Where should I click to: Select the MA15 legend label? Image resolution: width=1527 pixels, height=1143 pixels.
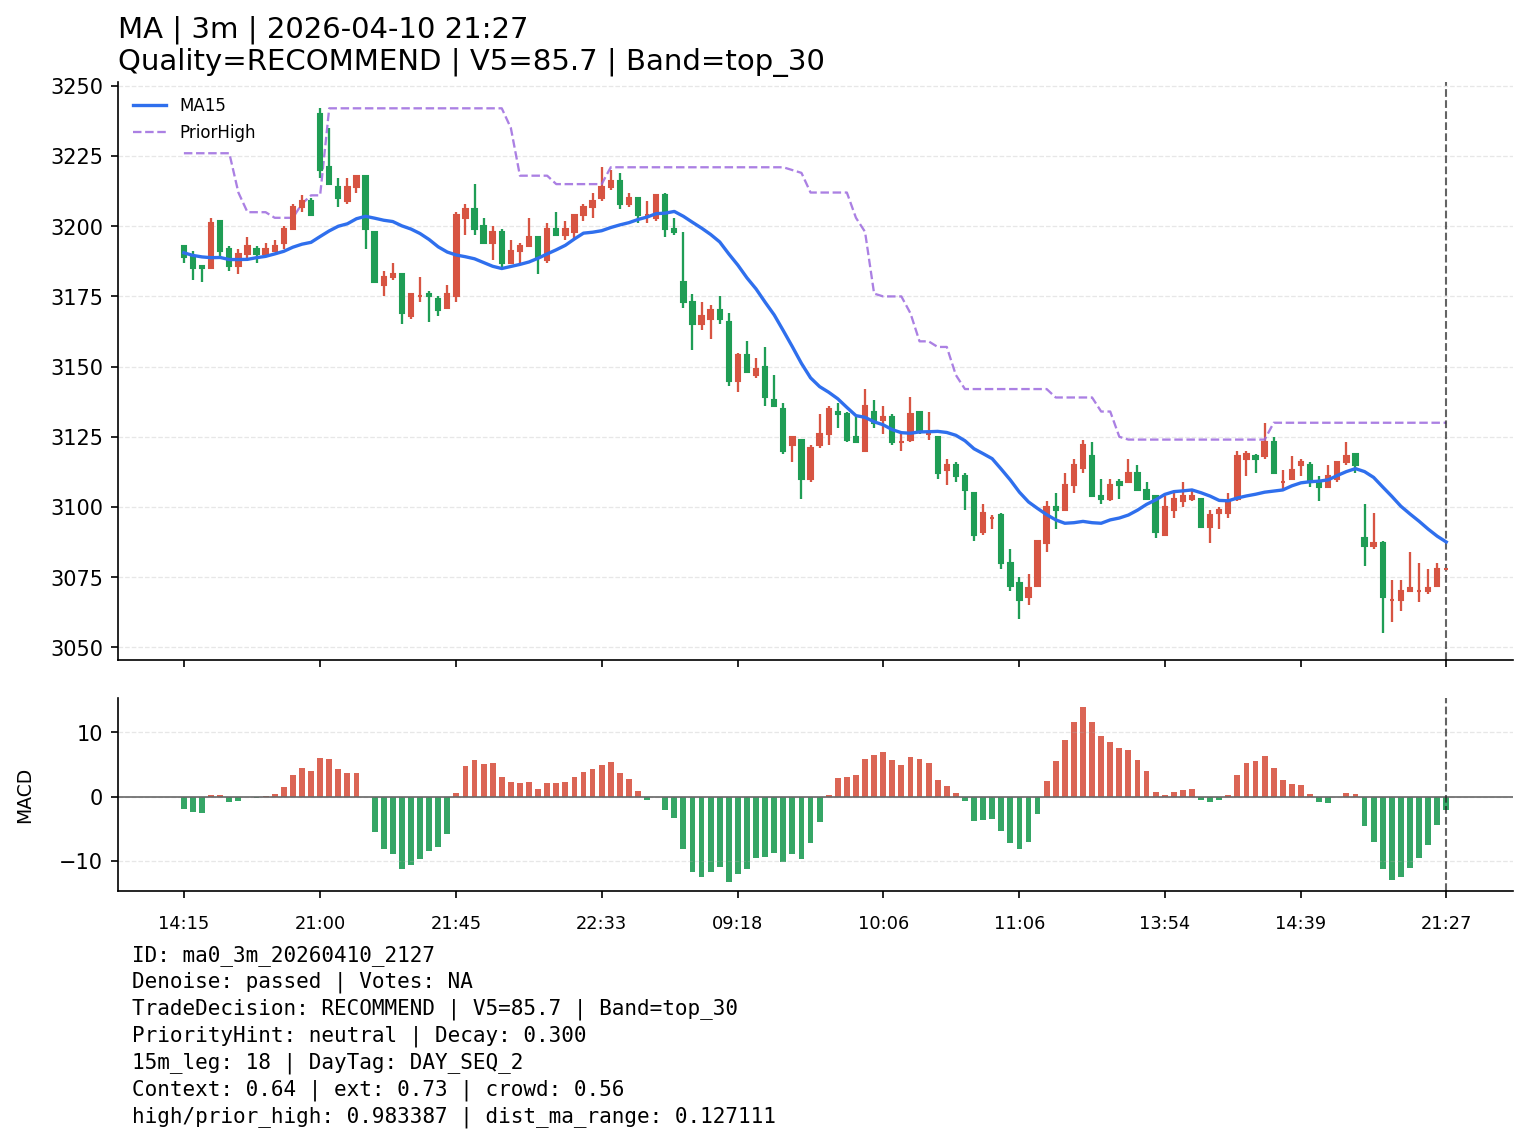click(202, 105)
